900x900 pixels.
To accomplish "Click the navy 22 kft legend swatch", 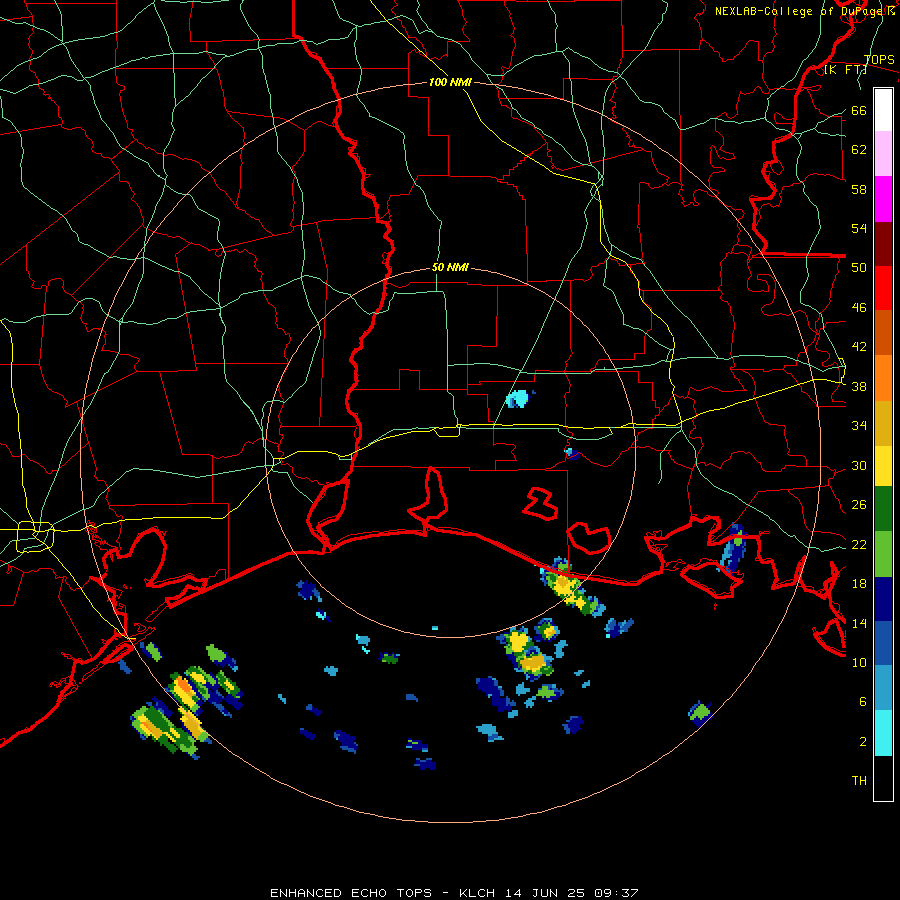I will [x=883, y=599].
